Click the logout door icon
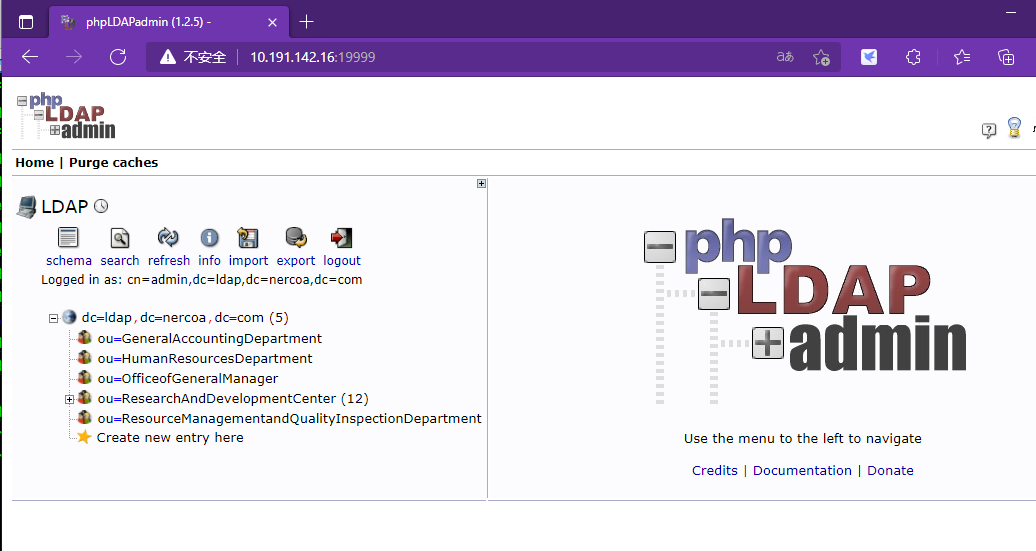This screenshot has height=551, width=1036. click(342, 238)
